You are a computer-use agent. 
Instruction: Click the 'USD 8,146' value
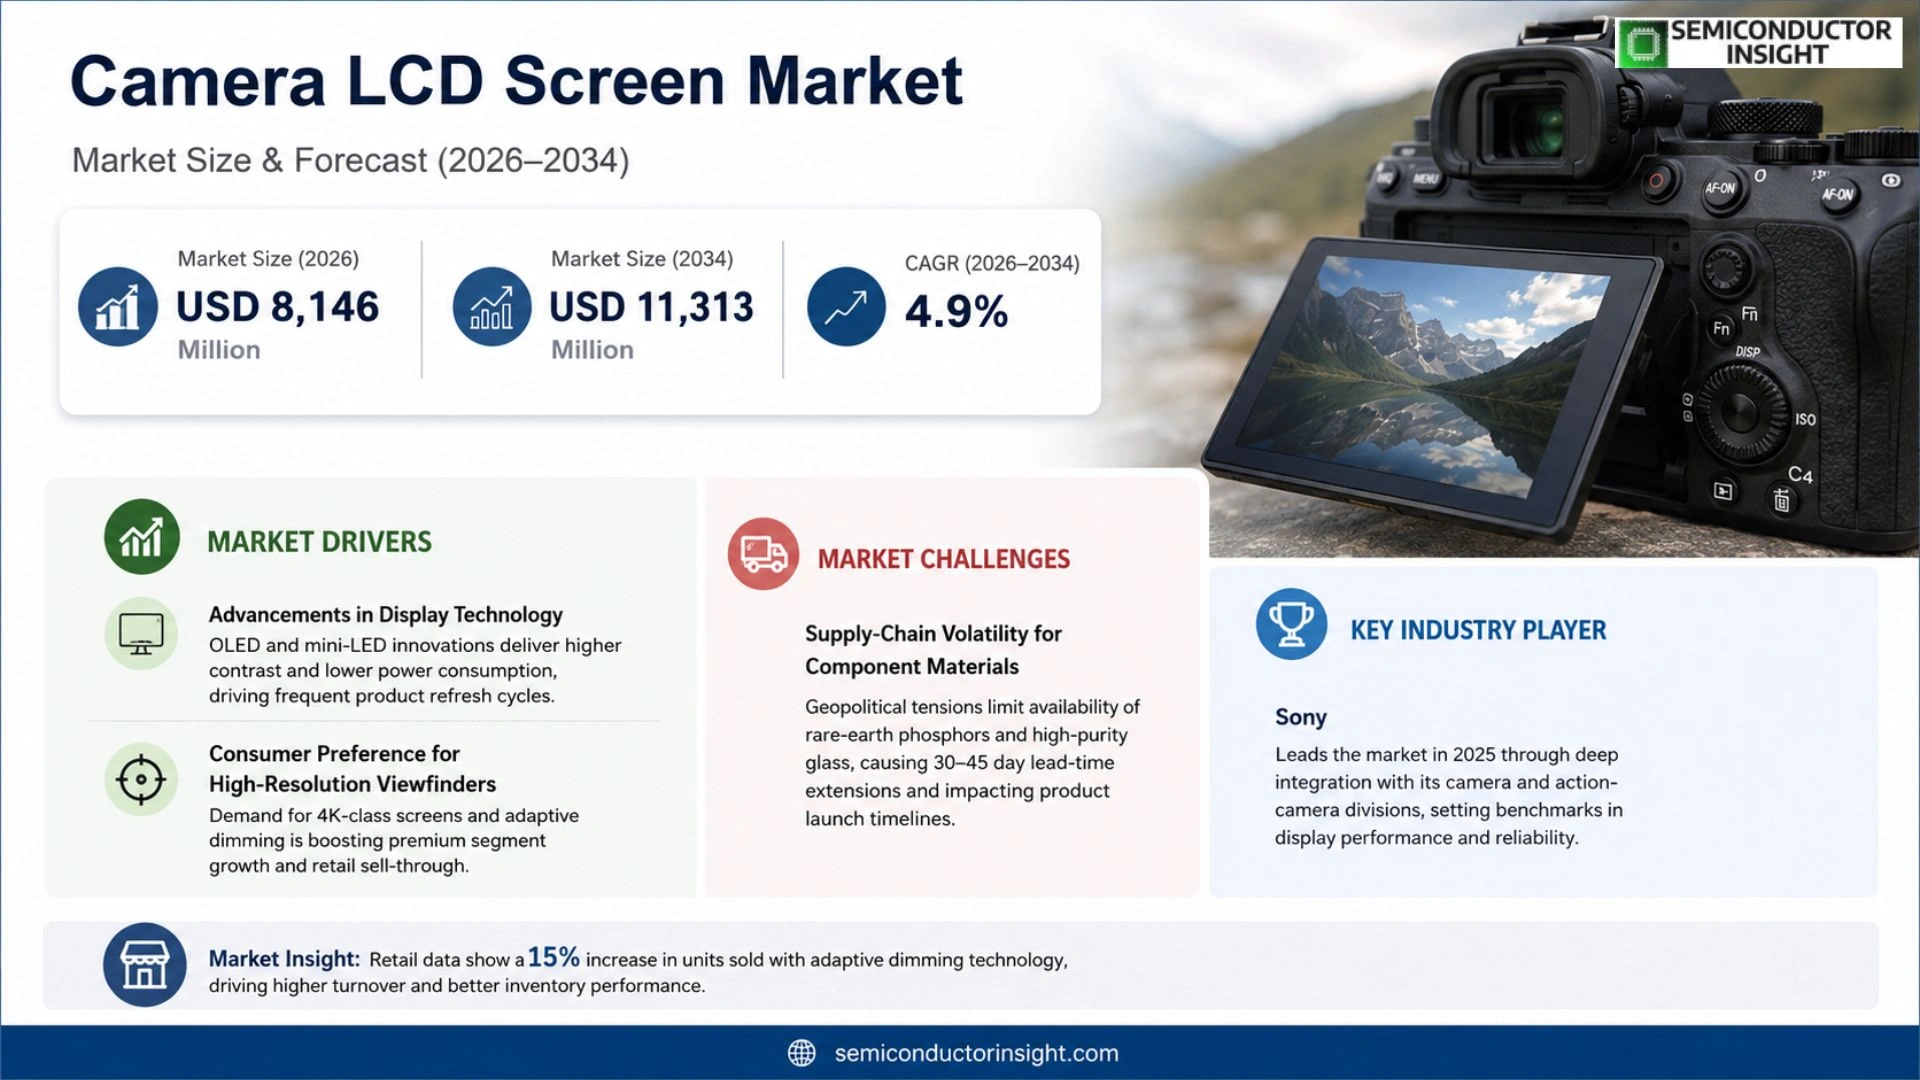tap(278, 307)
